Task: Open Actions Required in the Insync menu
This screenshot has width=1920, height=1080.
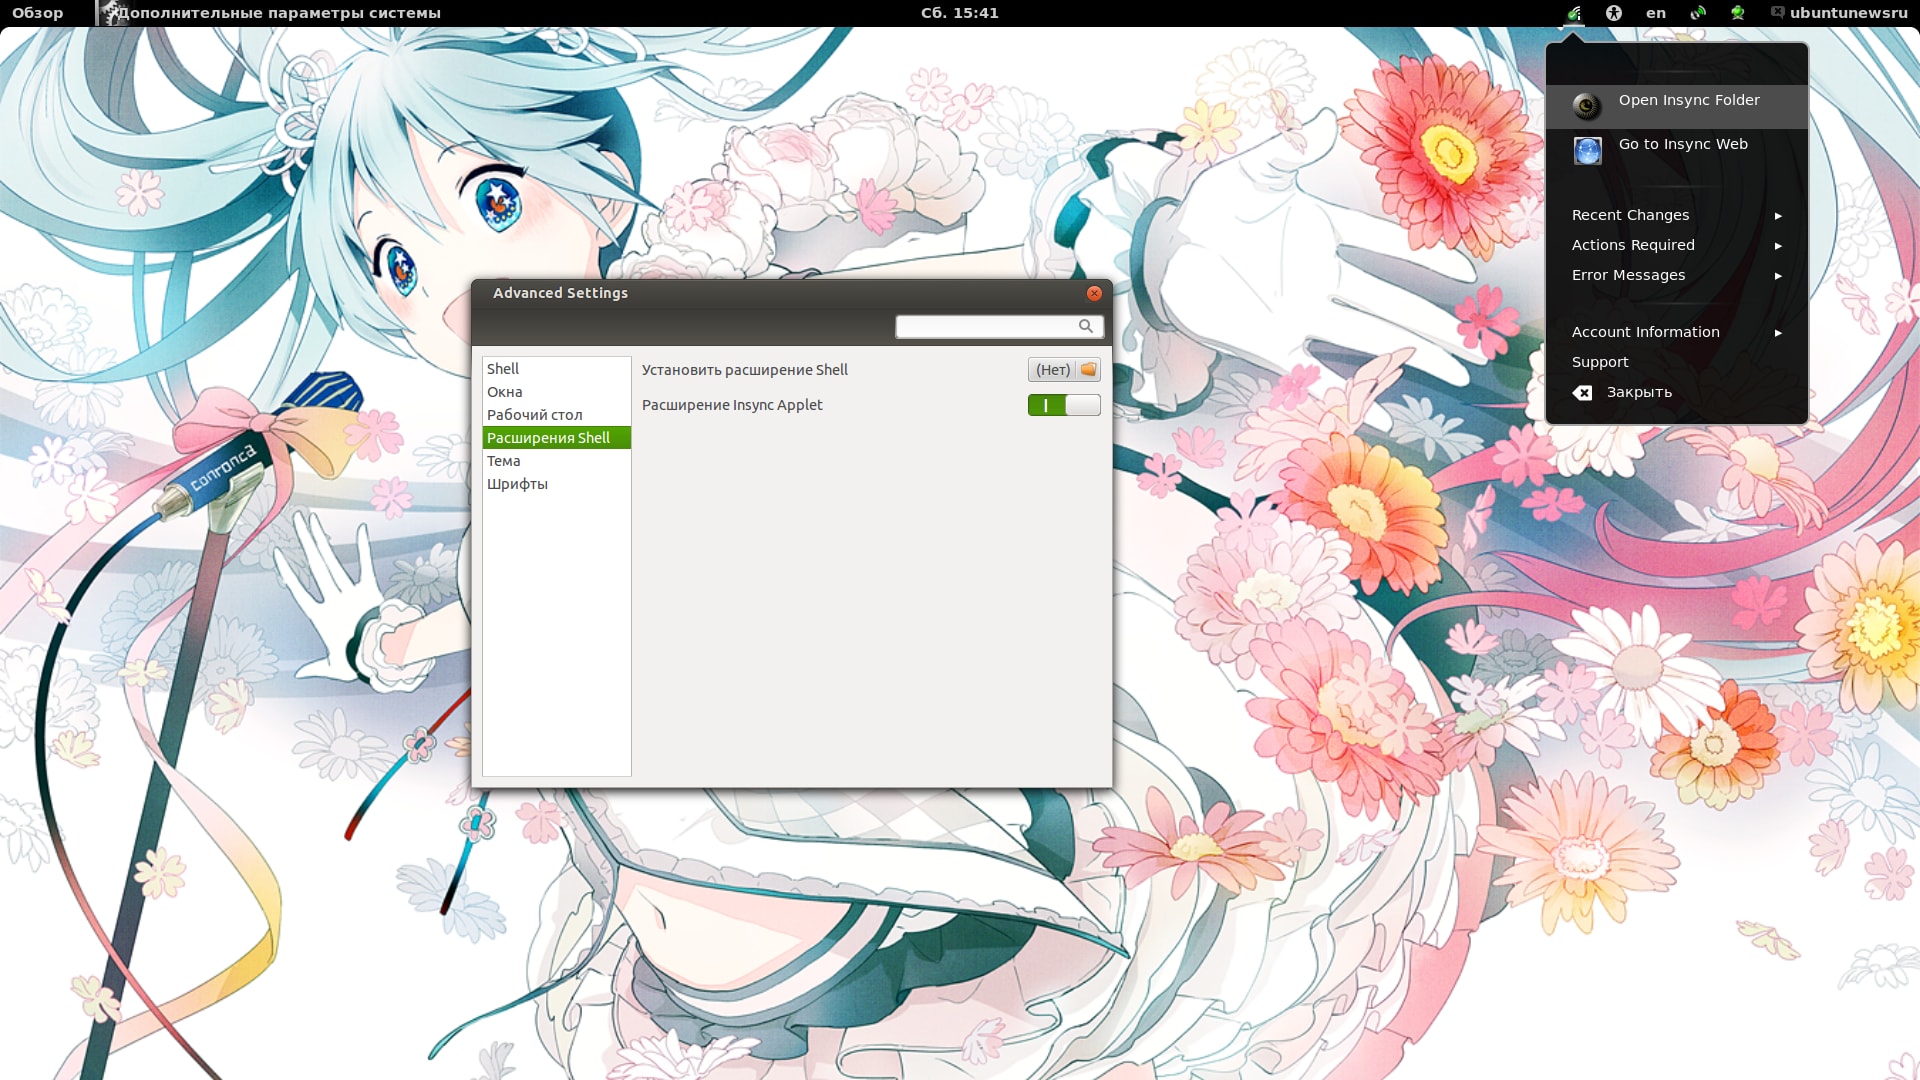Action: (x=1677, y=245)
